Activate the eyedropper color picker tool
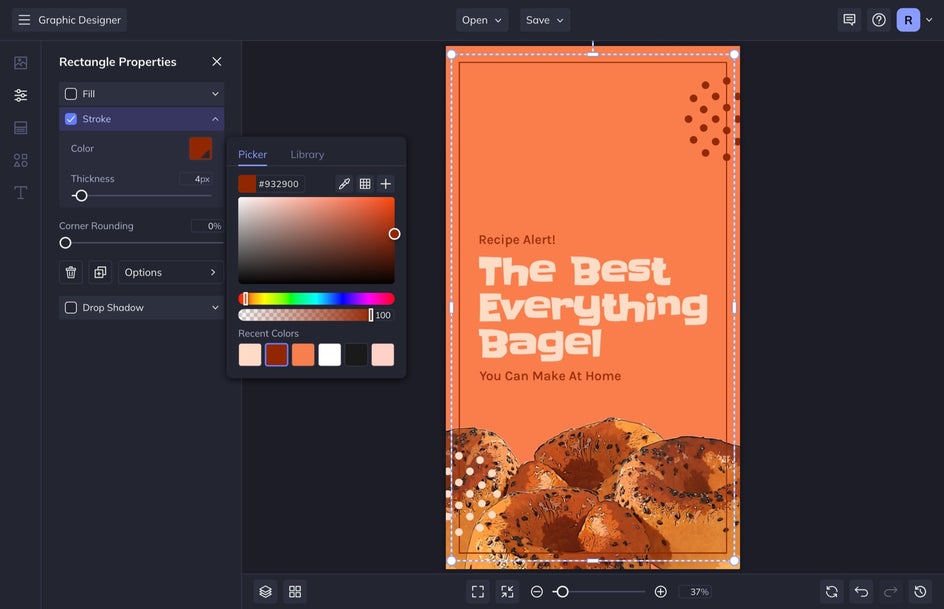 pyautogui.click(x=344, y=184)
